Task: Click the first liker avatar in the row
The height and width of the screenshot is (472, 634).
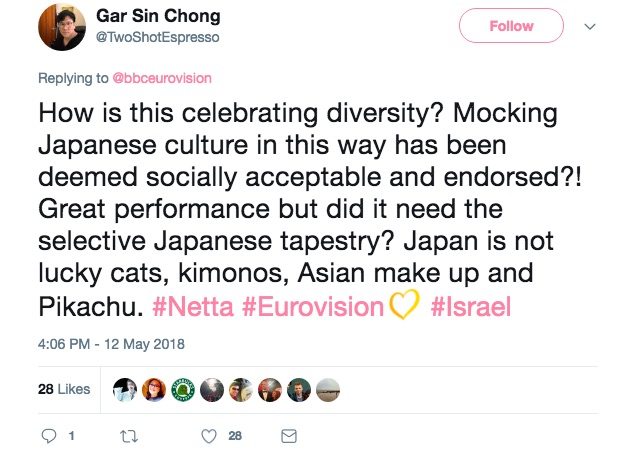Action: (125, 390)
